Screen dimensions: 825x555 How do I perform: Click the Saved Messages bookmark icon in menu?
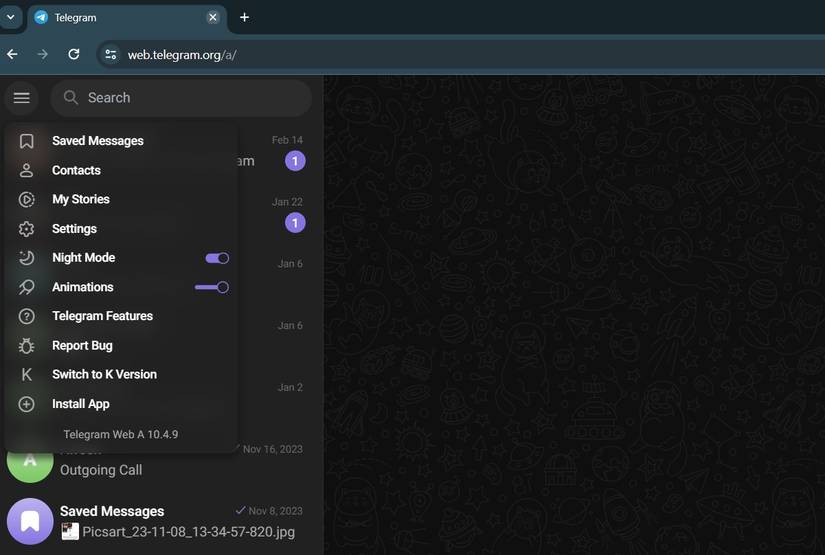(x=26, y=141)
